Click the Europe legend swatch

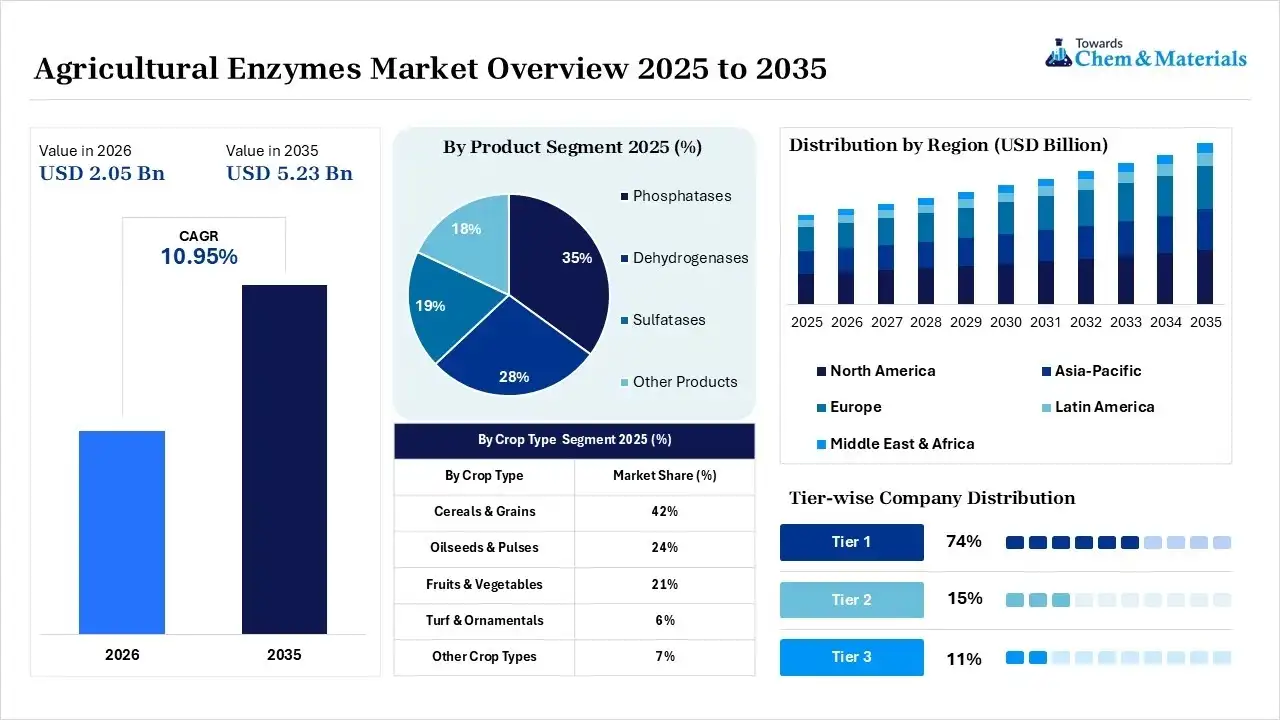tap(821, 408)
